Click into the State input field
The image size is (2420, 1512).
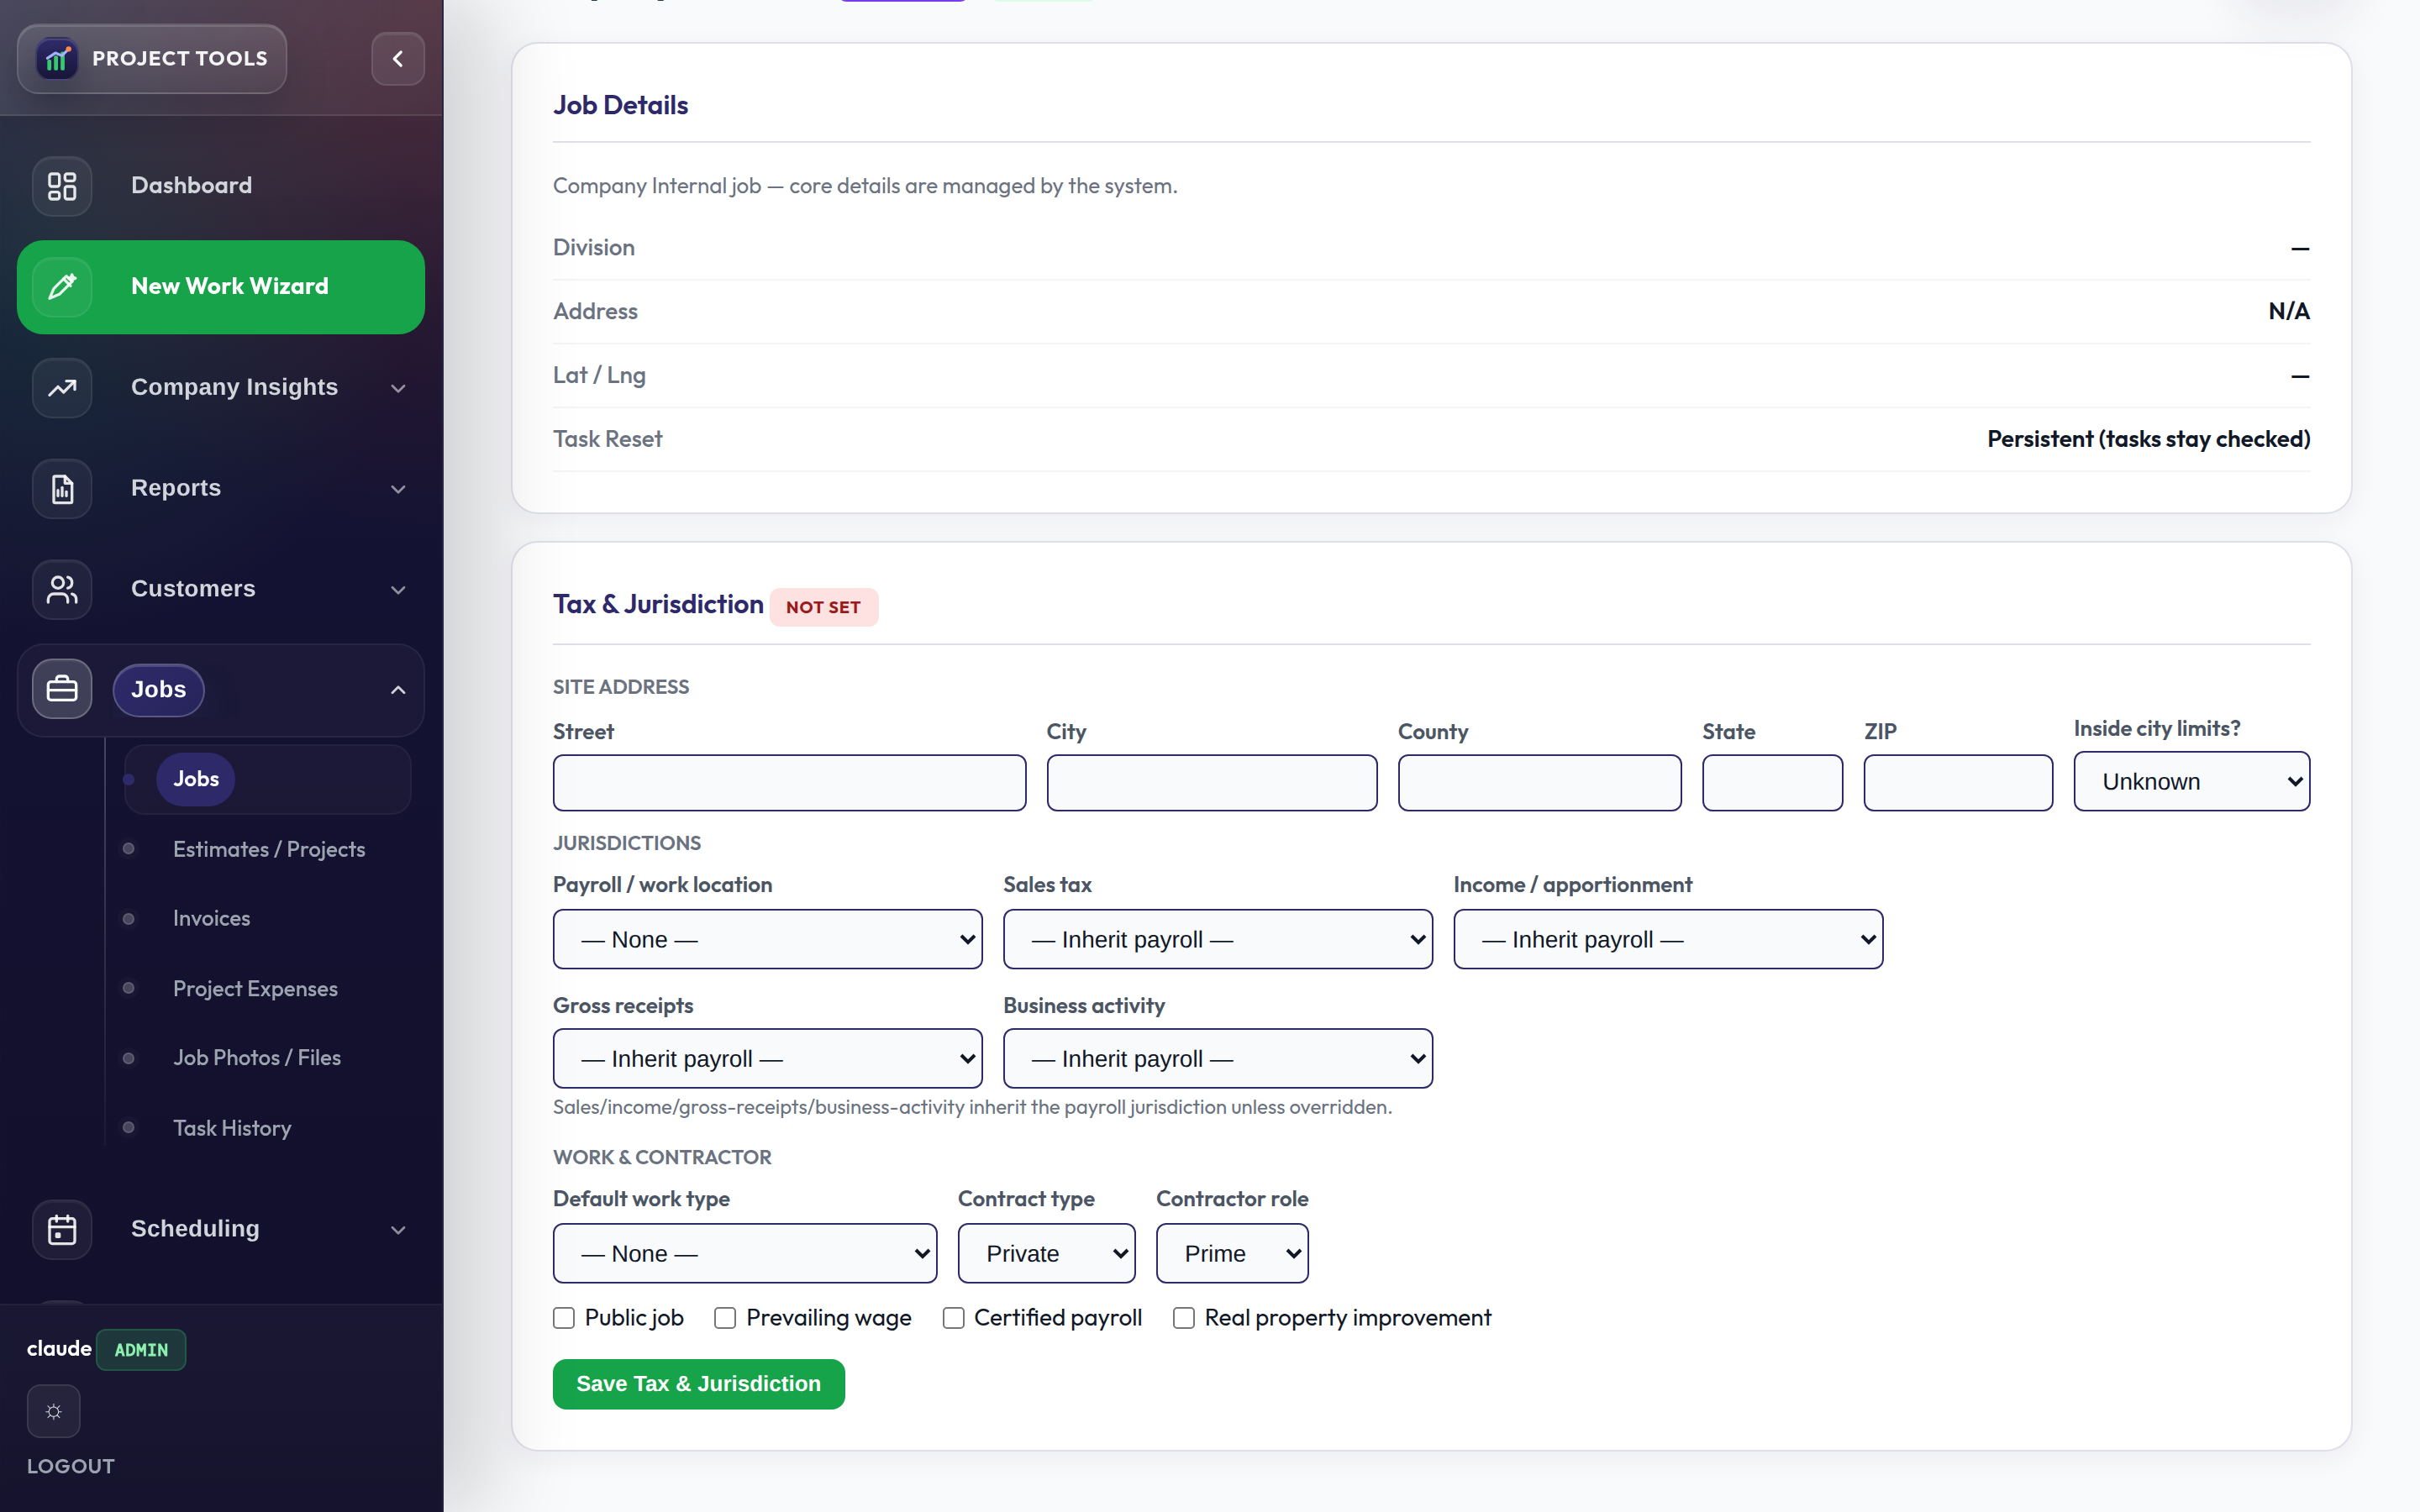pyautogui.click(x=1772, y=783)
